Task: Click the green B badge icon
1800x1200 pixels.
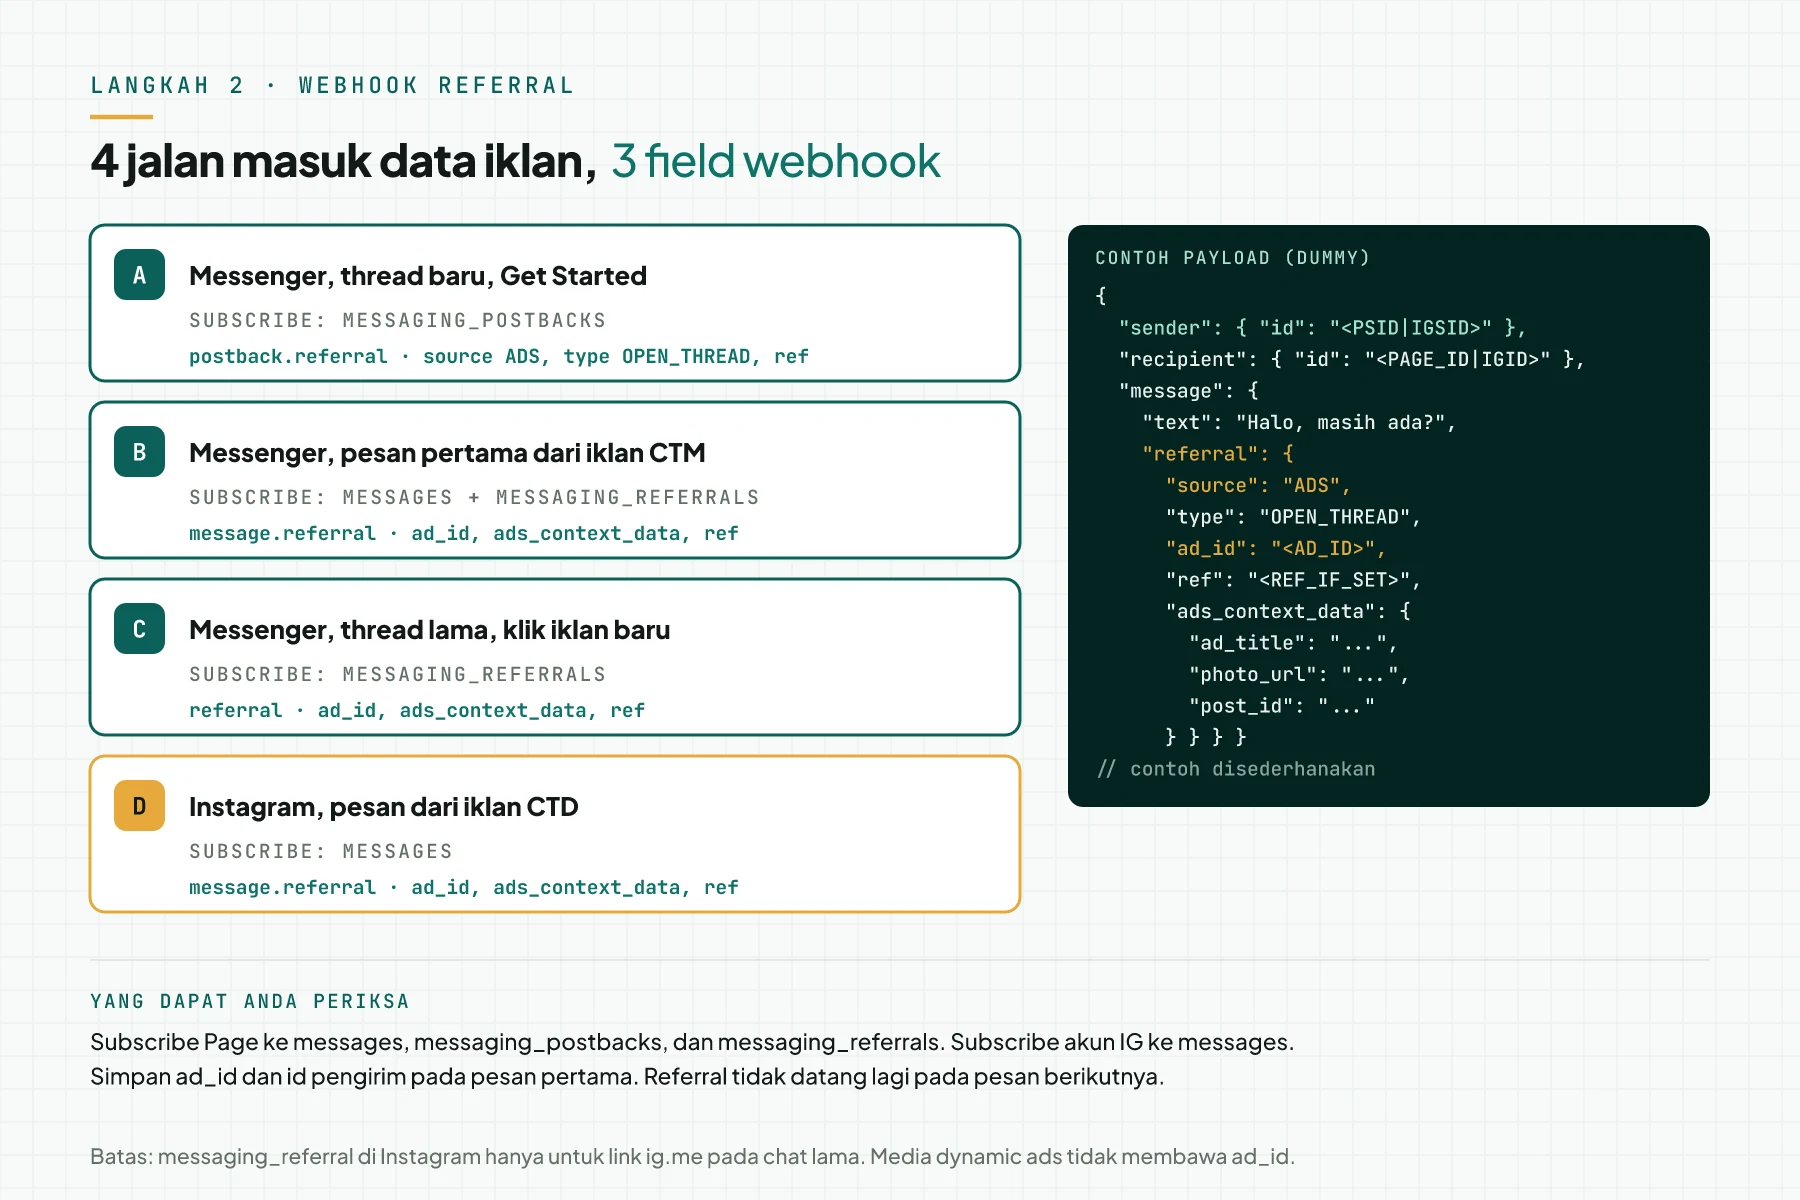Action: point(139,452)
